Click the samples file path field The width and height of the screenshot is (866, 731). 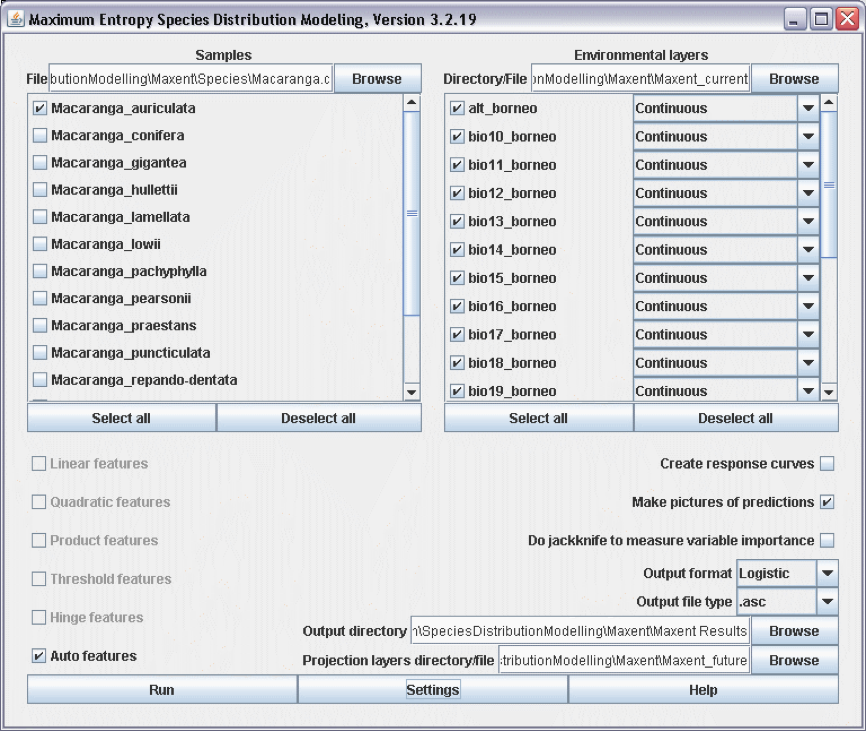coord(191,79)
